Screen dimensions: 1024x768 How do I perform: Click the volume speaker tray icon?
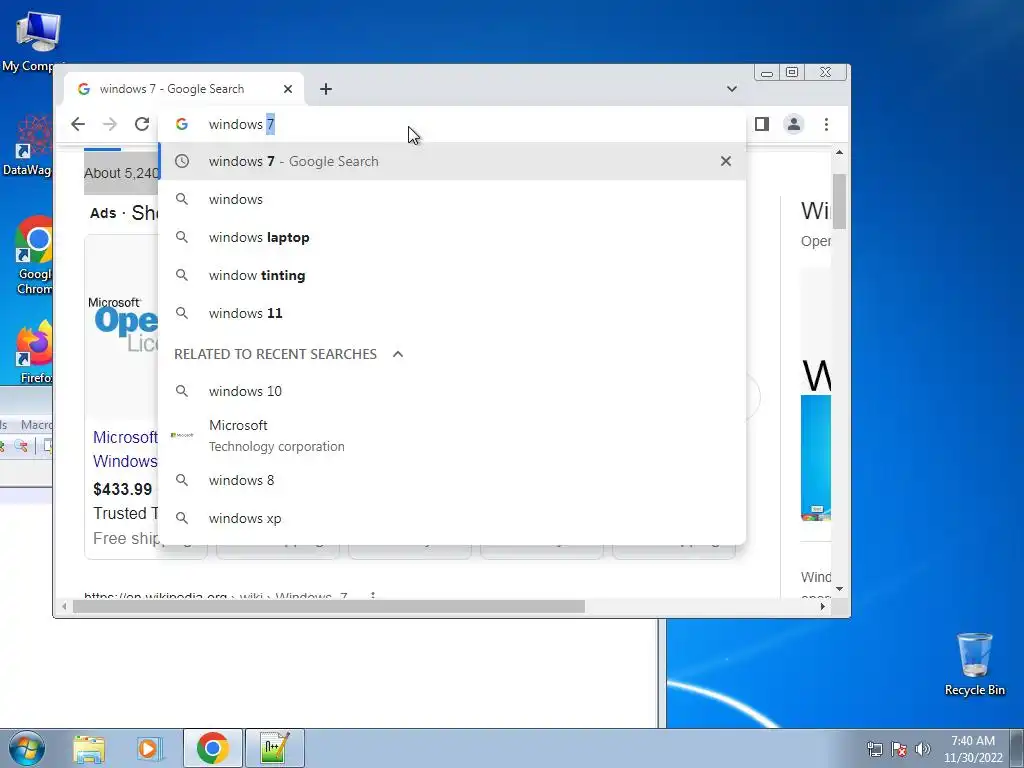[x=923, y=749]
